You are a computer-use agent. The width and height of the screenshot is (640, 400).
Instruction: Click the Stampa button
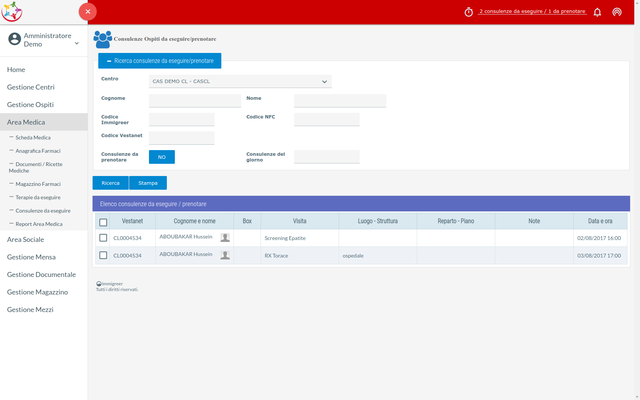148,183
